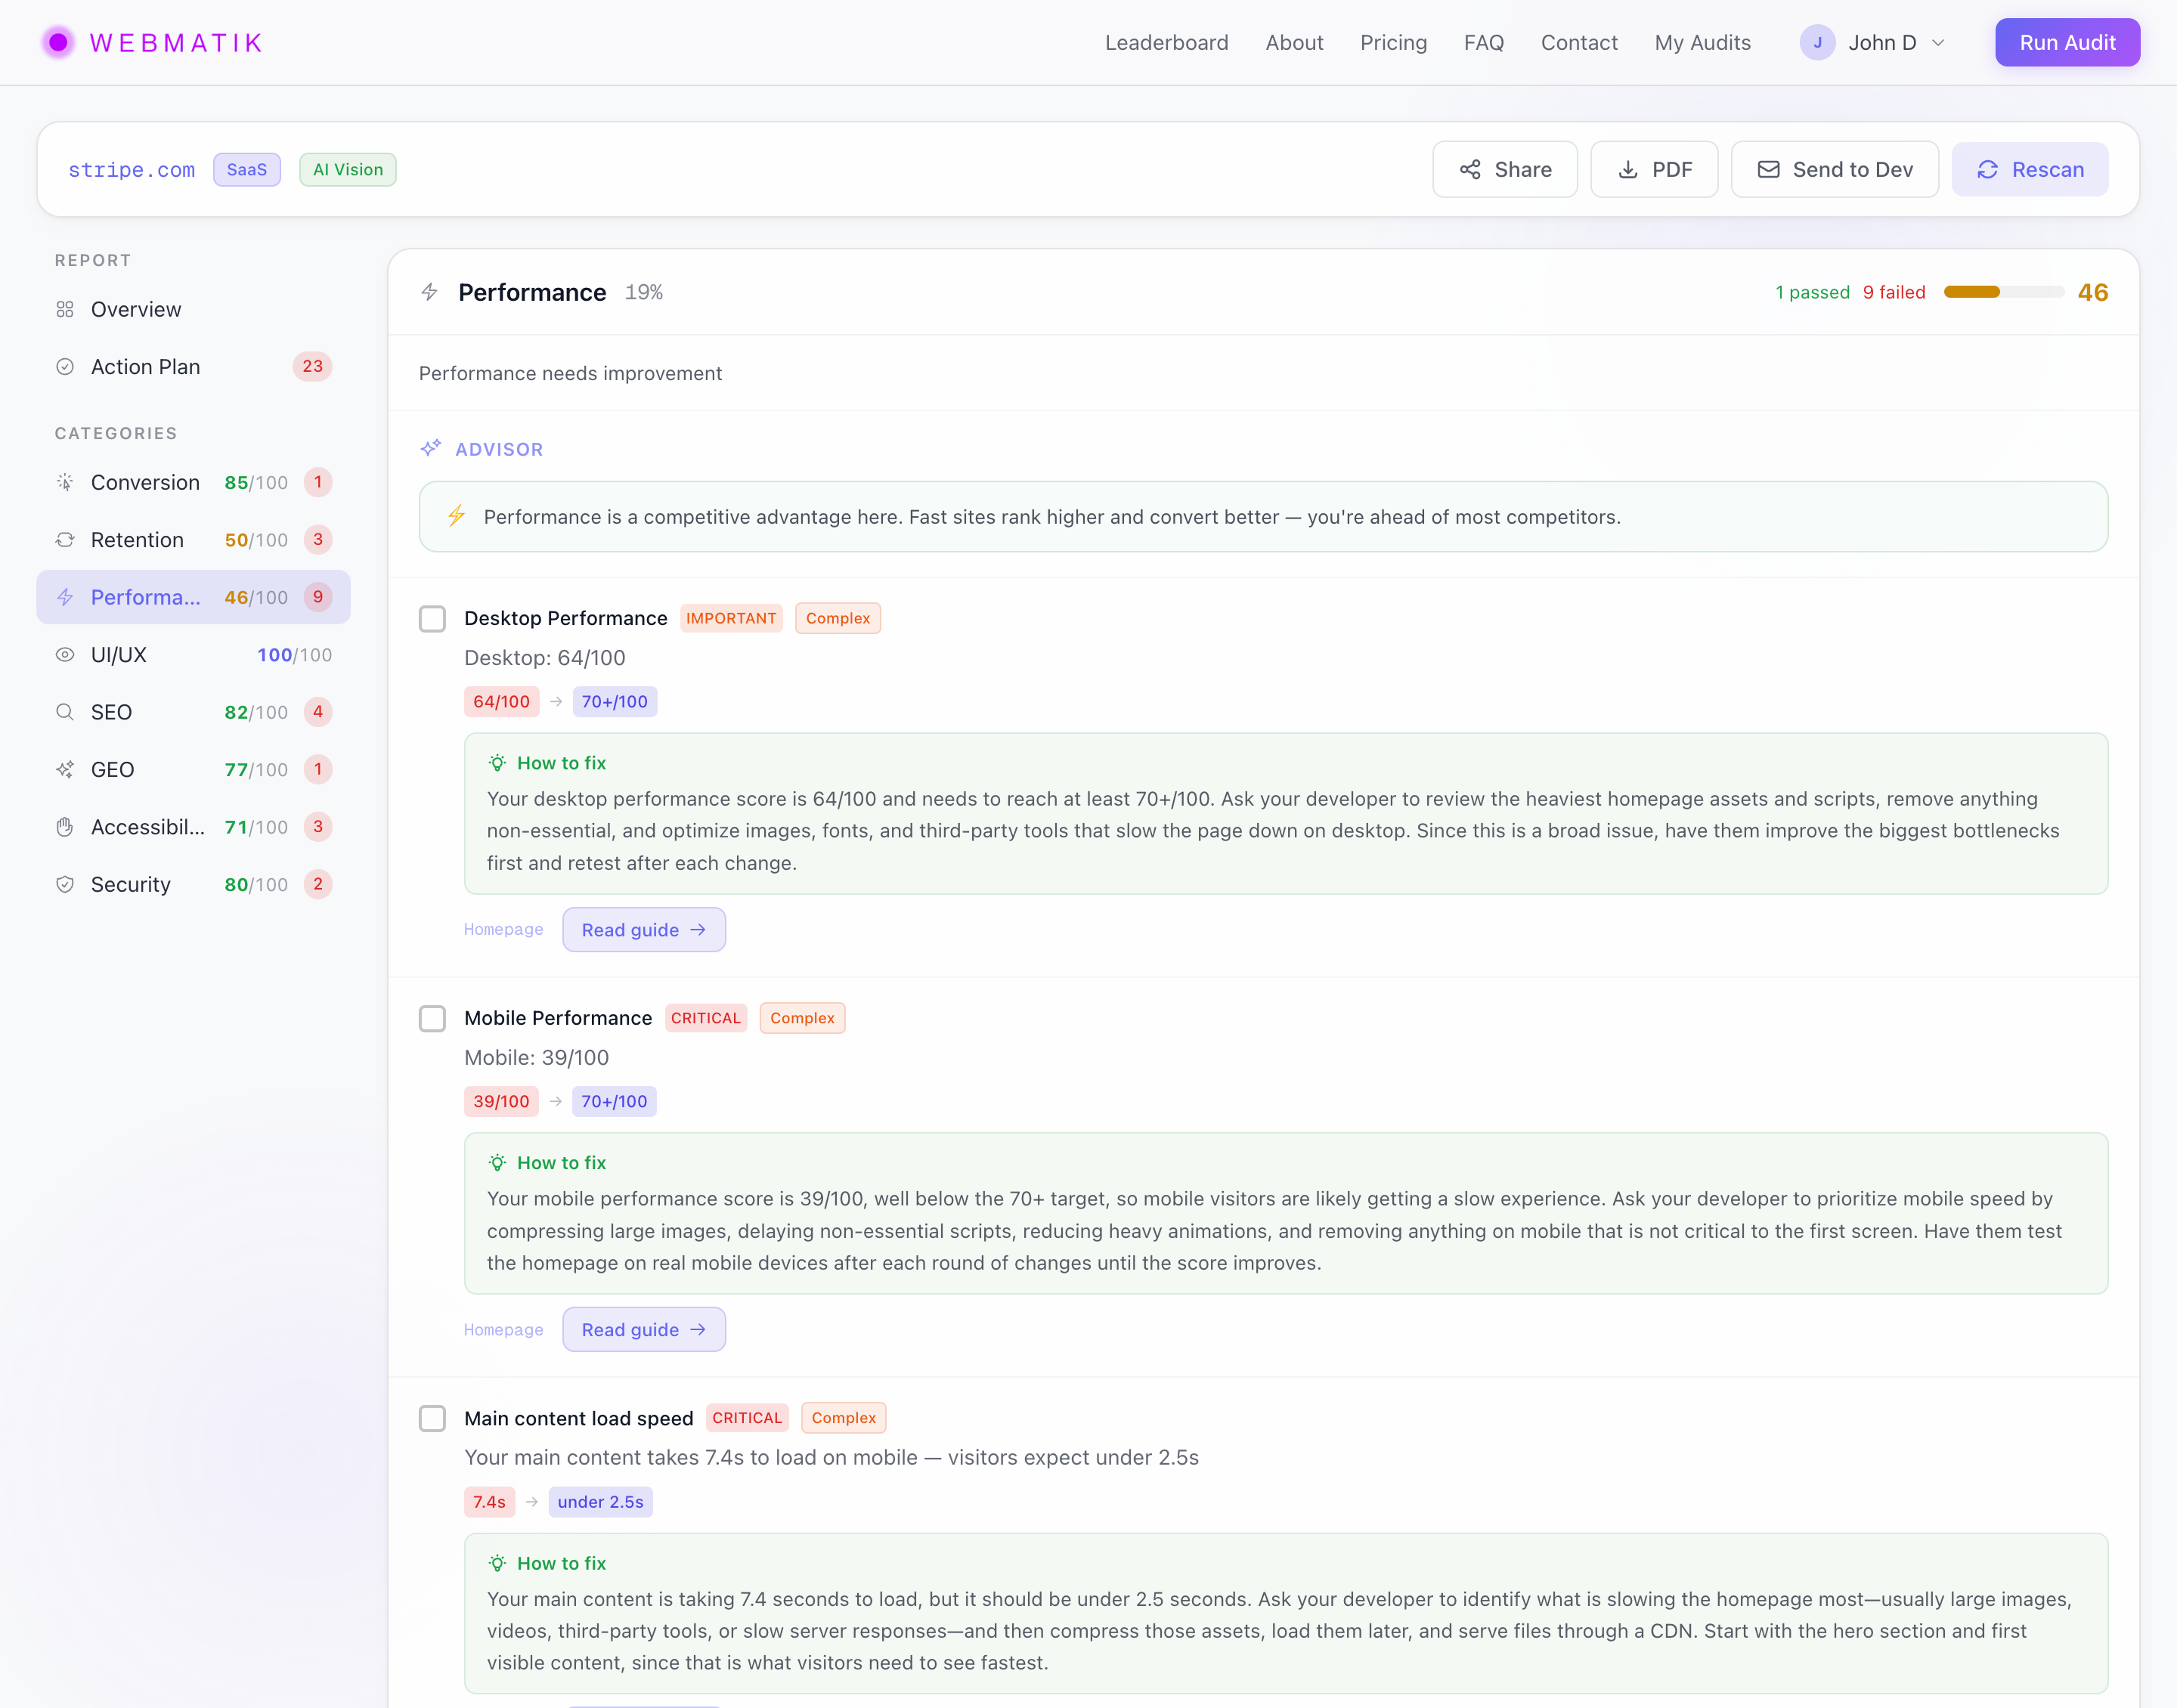Open the Action Plan list
Image resolution: width=2177 pixels, height=1708 pixels.
coord(145,367)
